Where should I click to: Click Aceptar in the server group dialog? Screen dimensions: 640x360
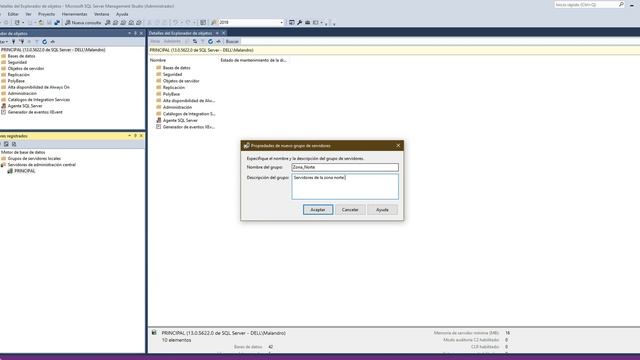click(x=318, y=209)
